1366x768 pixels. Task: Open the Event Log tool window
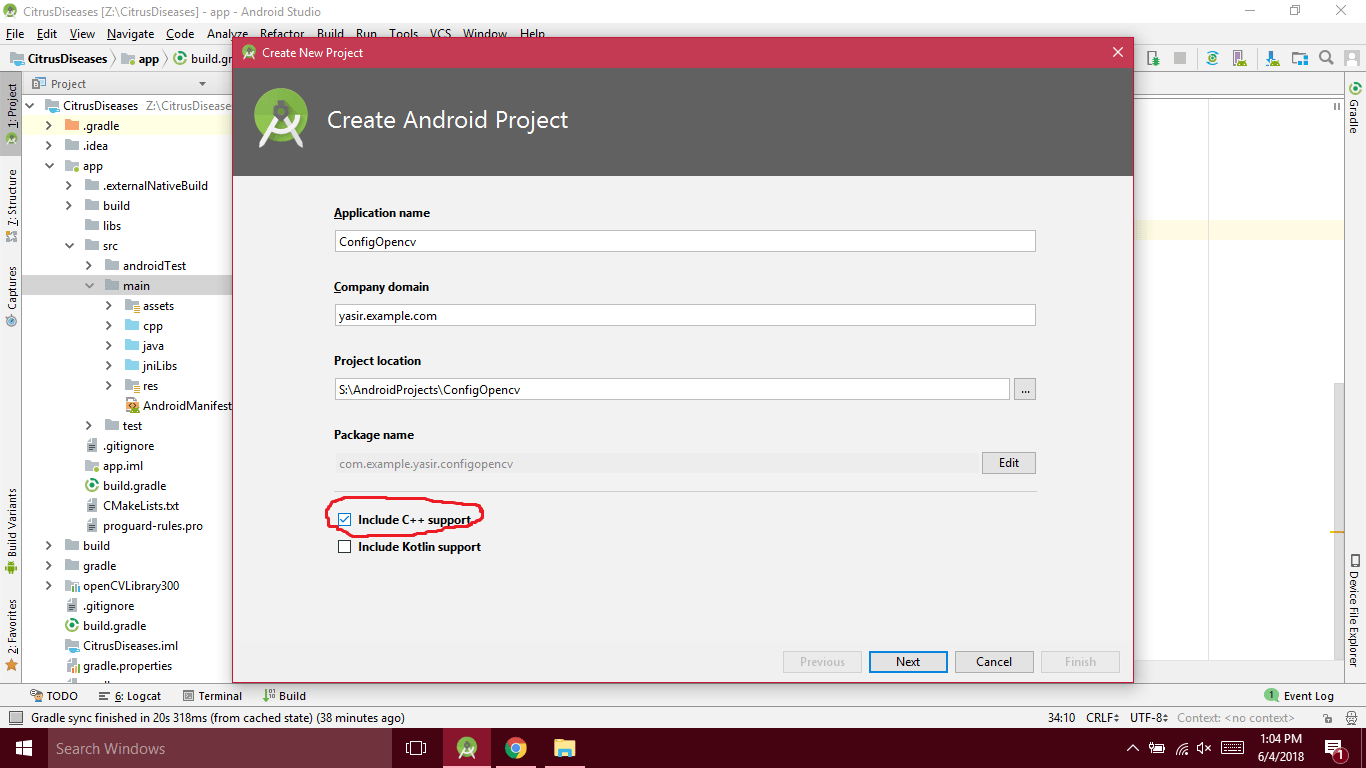(x=1299, y=696)
